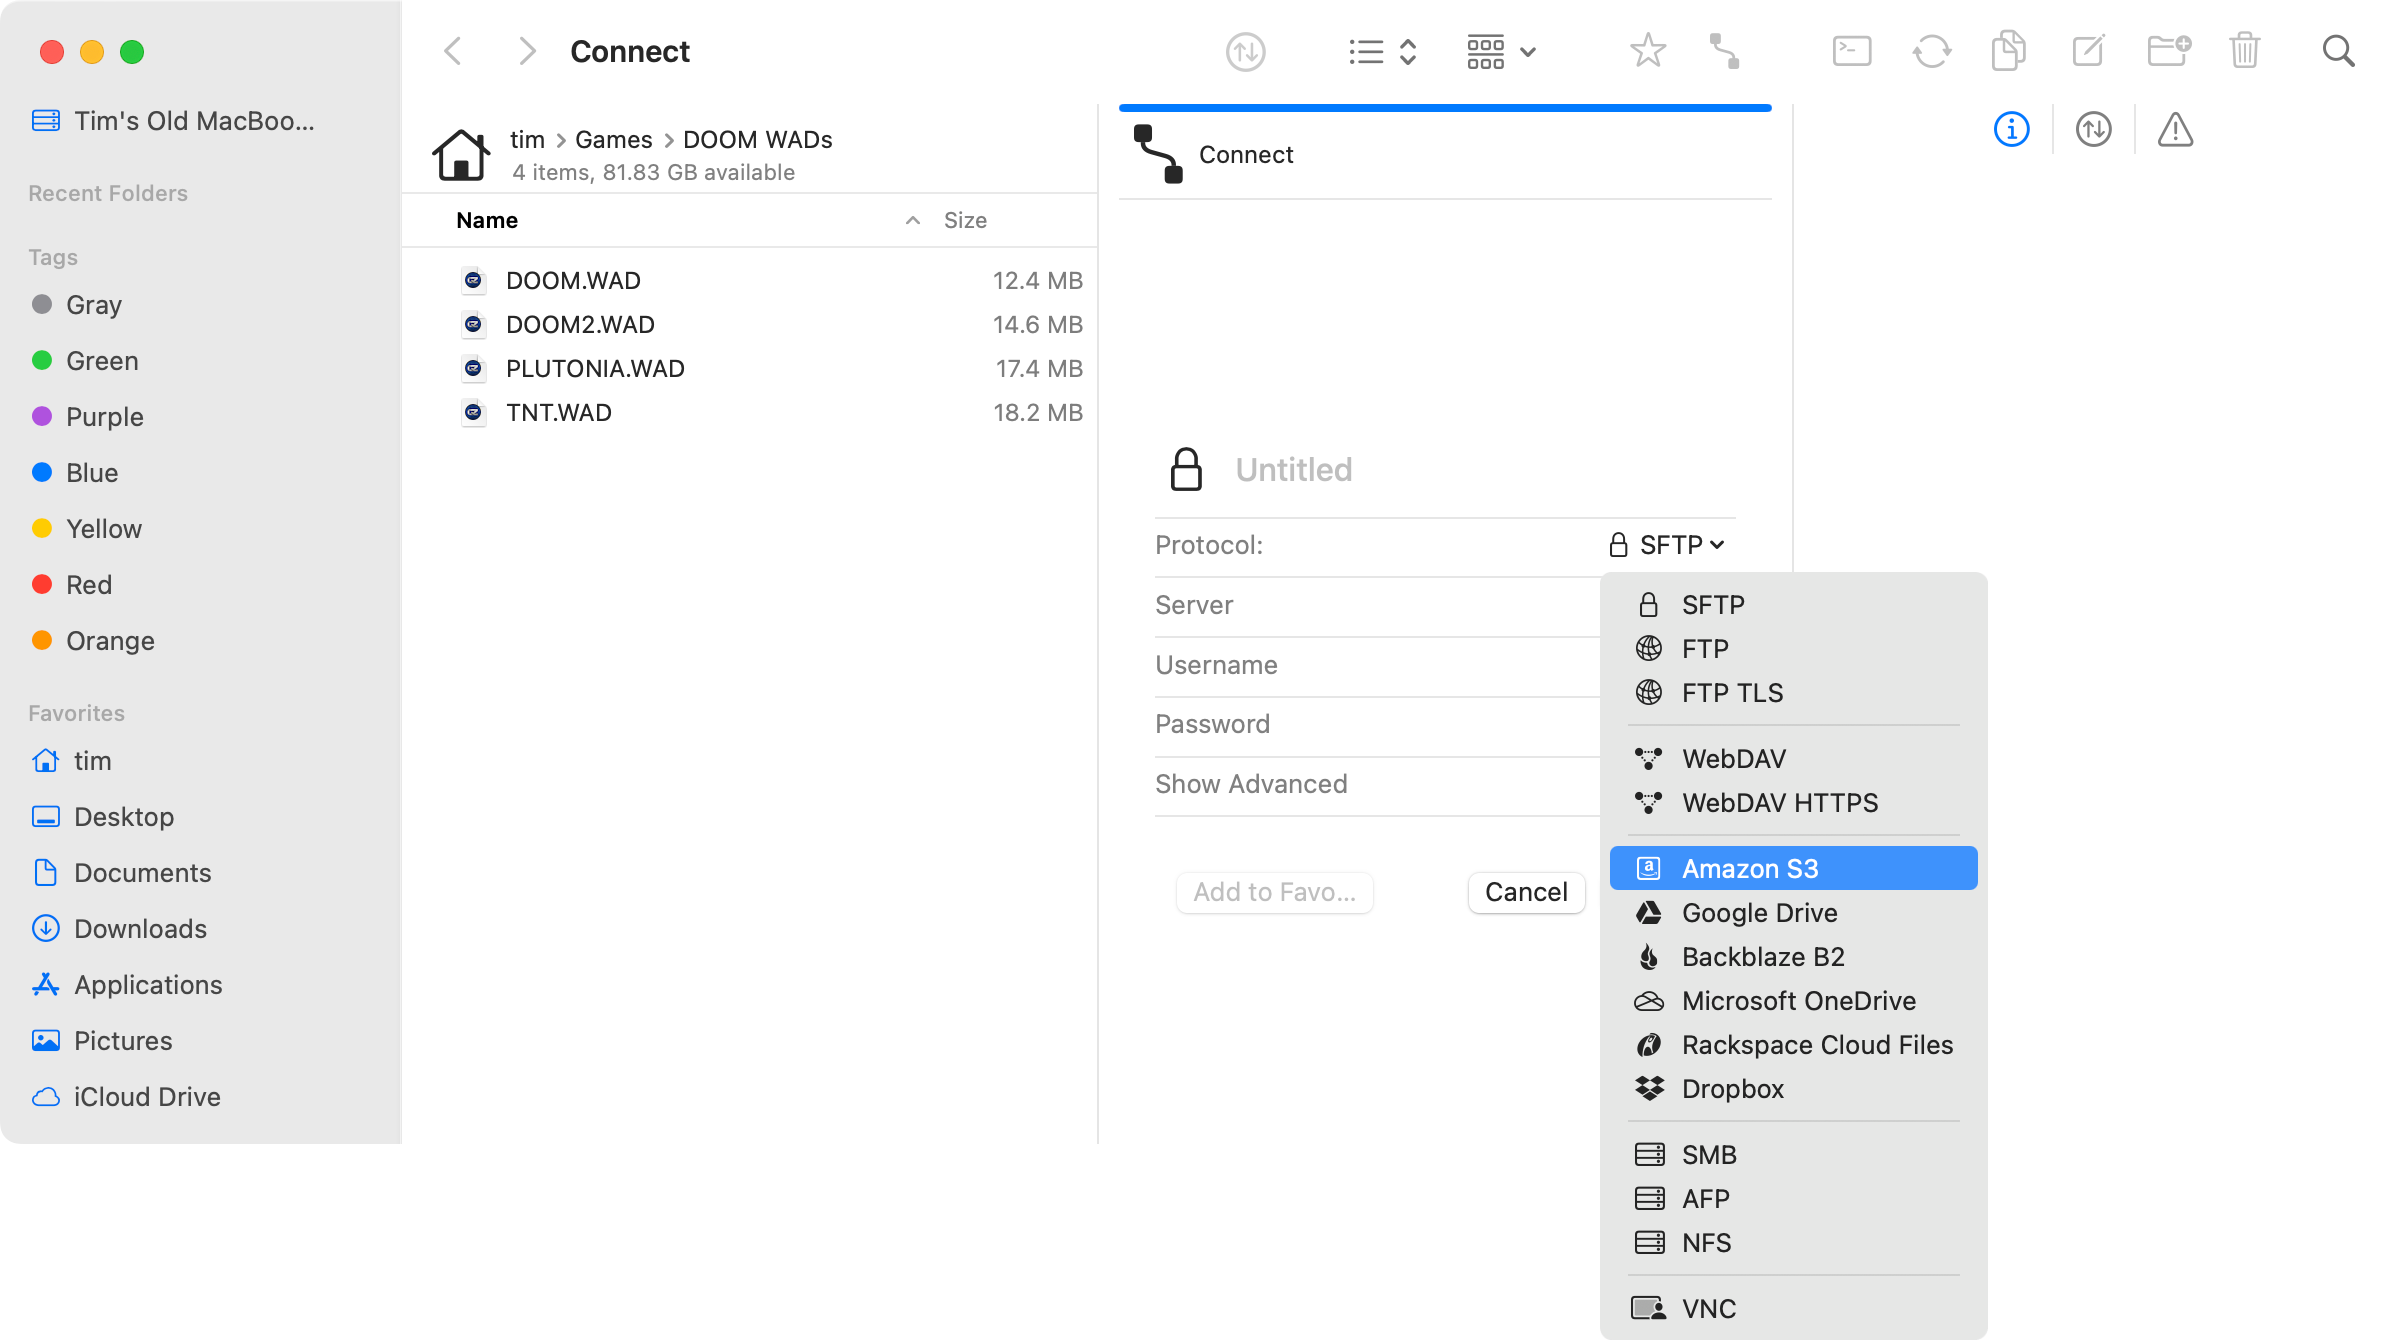The width and height of the screenshot is (2394, 1340).
Task: Click the Username input field
Action: [x=1377, y=665]
